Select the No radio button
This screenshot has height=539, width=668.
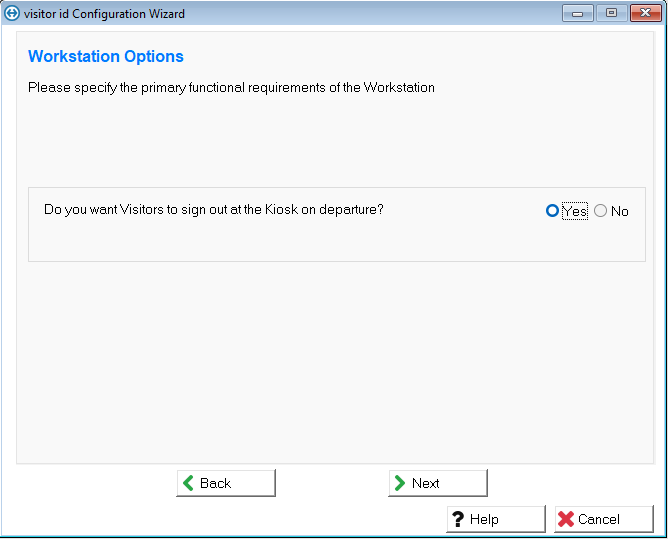(600, 211)
